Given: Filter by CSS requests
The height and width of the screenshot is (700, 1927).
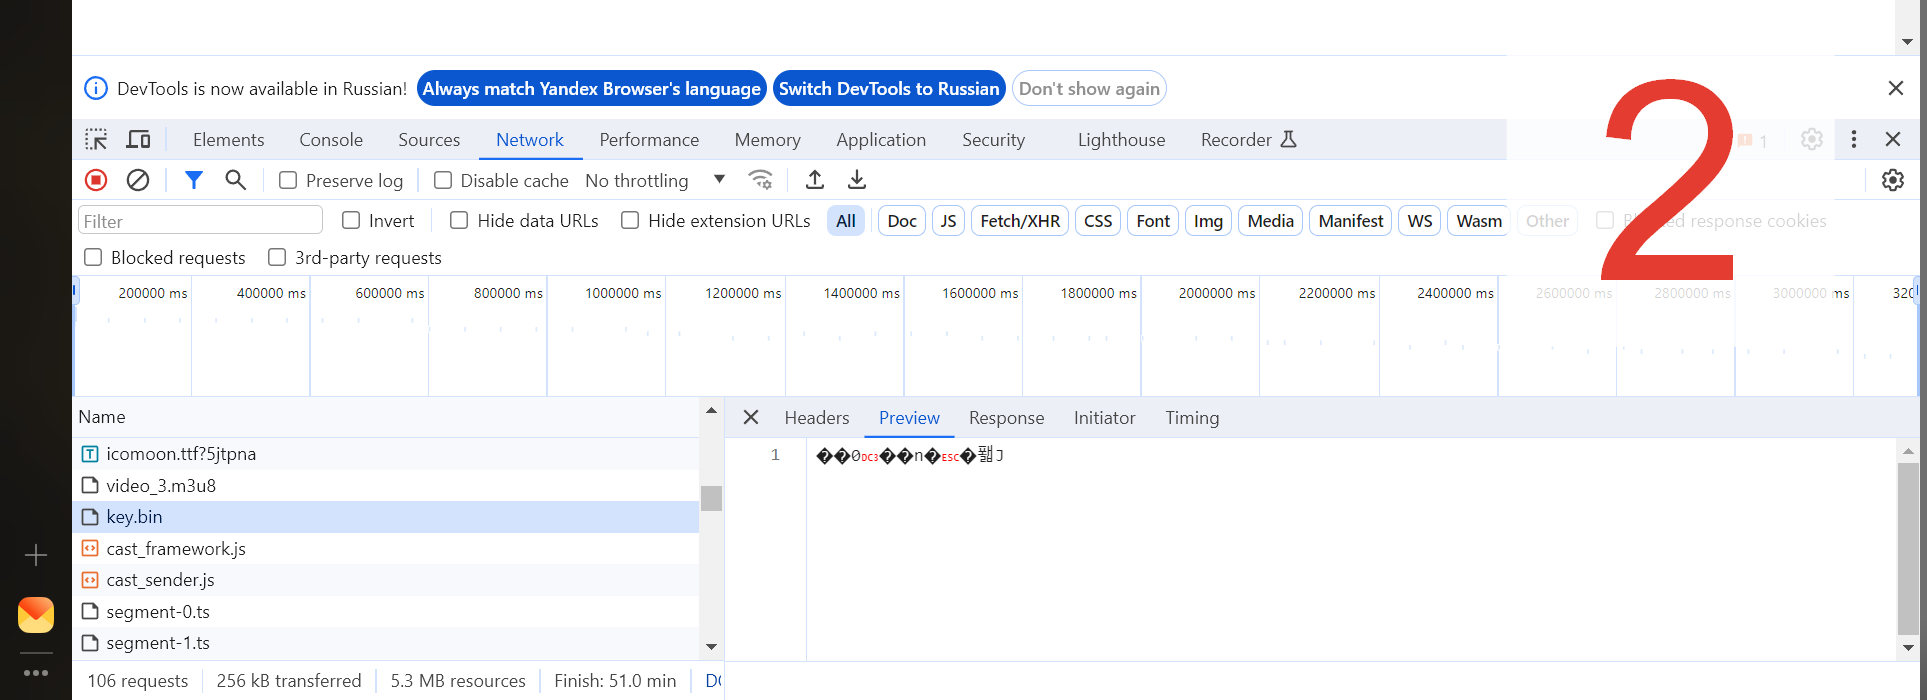Looking at the screenshot, I should coord(1098,221).
